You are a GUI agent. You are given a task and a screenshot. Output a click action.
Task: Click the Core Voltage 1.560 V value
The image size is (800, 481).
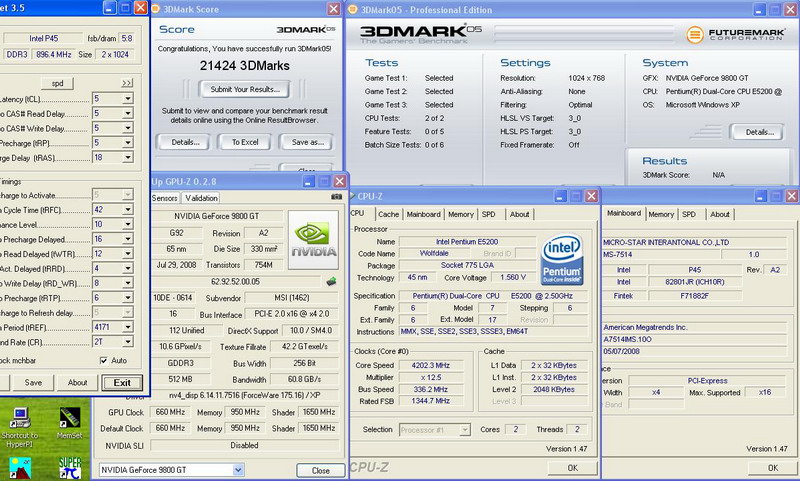pos(513,277)
